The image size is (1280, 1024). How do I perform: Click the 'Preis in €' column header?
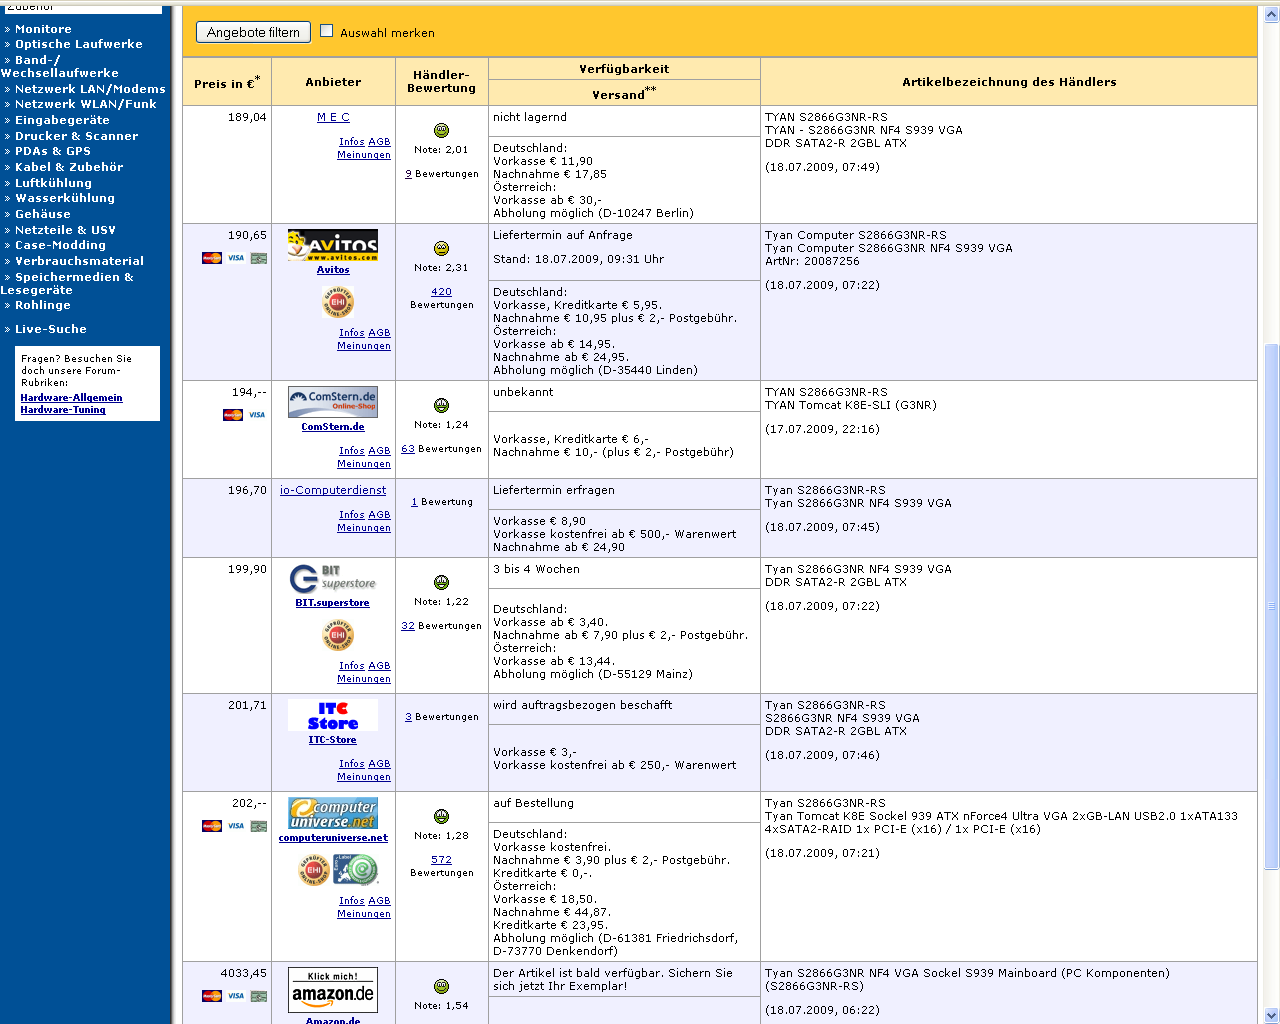click(227, 82)
